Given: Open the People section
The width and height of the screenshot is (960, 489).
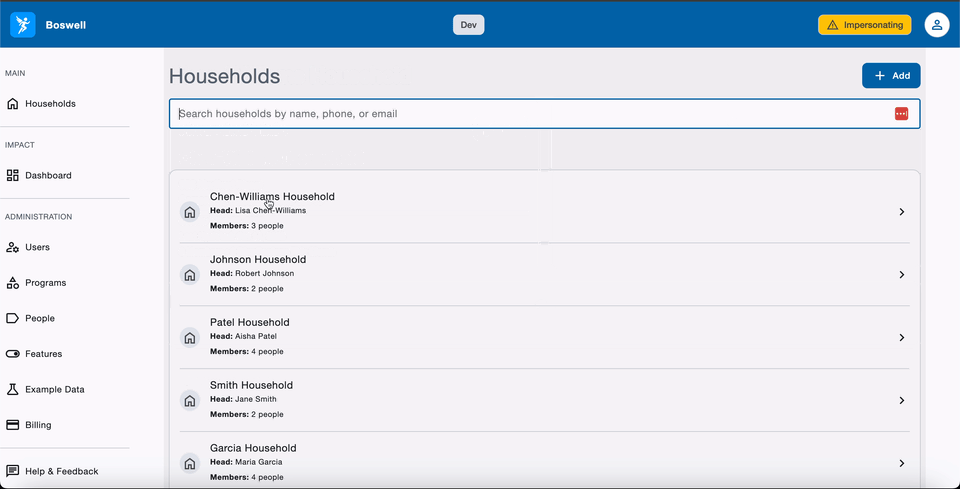Looking at the screenshot, I should click(40, 318).
